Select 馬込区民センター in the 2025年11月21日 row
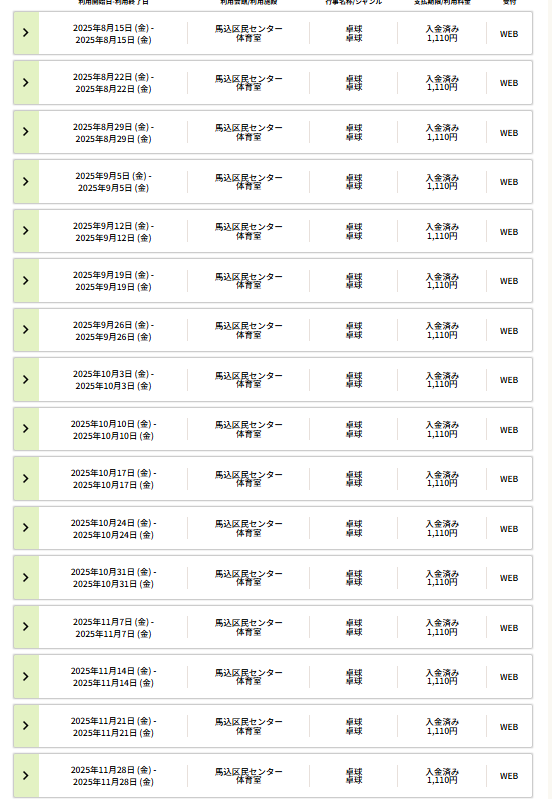This screenshot has width=552, height=799. point(249,722)
